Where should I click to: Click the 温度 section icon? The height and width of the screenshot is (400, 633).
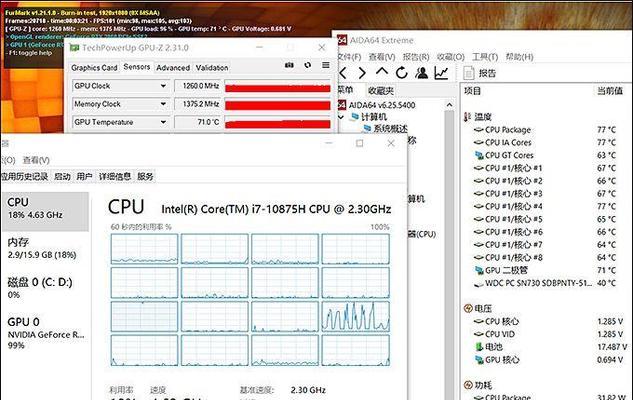coord(467,117)
